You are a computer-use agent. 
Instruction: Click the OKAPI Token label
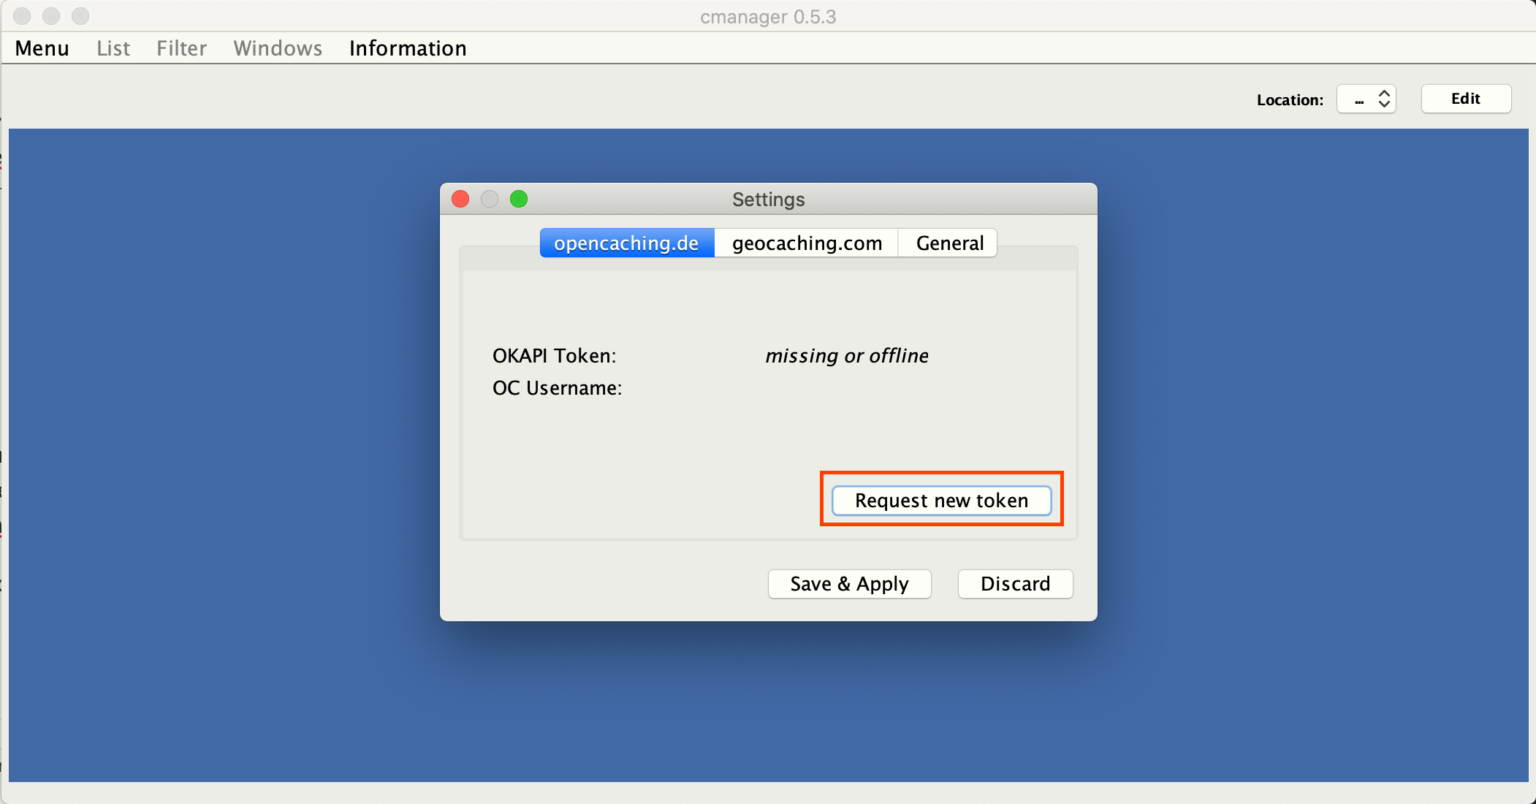554,356
